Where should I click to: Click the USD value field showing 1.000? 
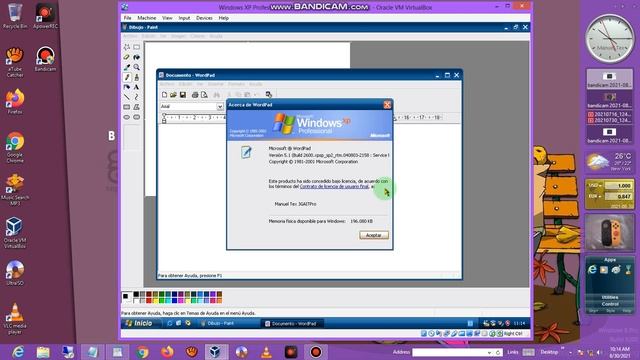coord(619,186)
